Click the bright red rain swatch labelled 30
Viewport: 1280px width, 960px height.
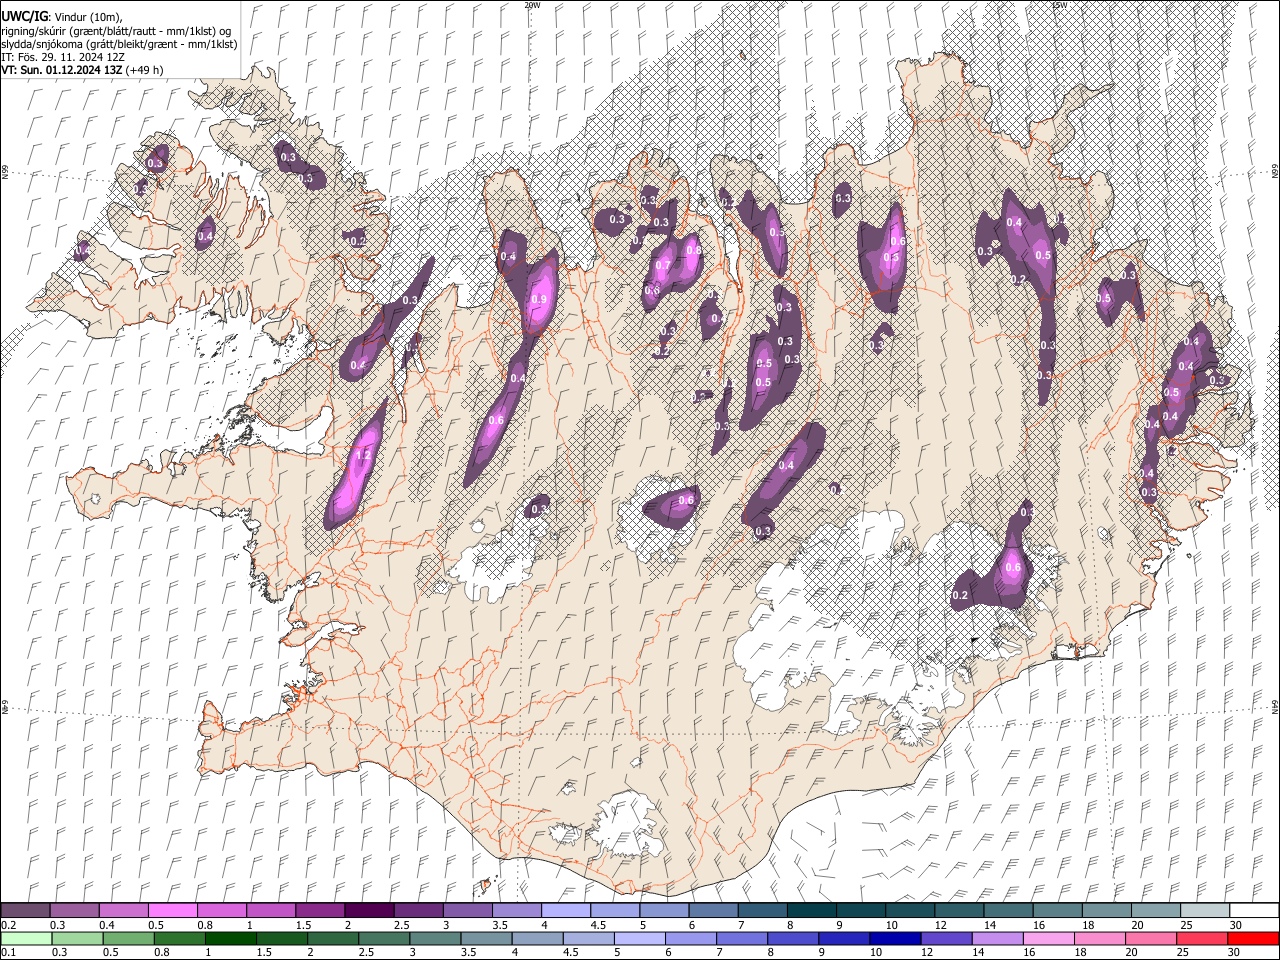(x=1254, y=938)
